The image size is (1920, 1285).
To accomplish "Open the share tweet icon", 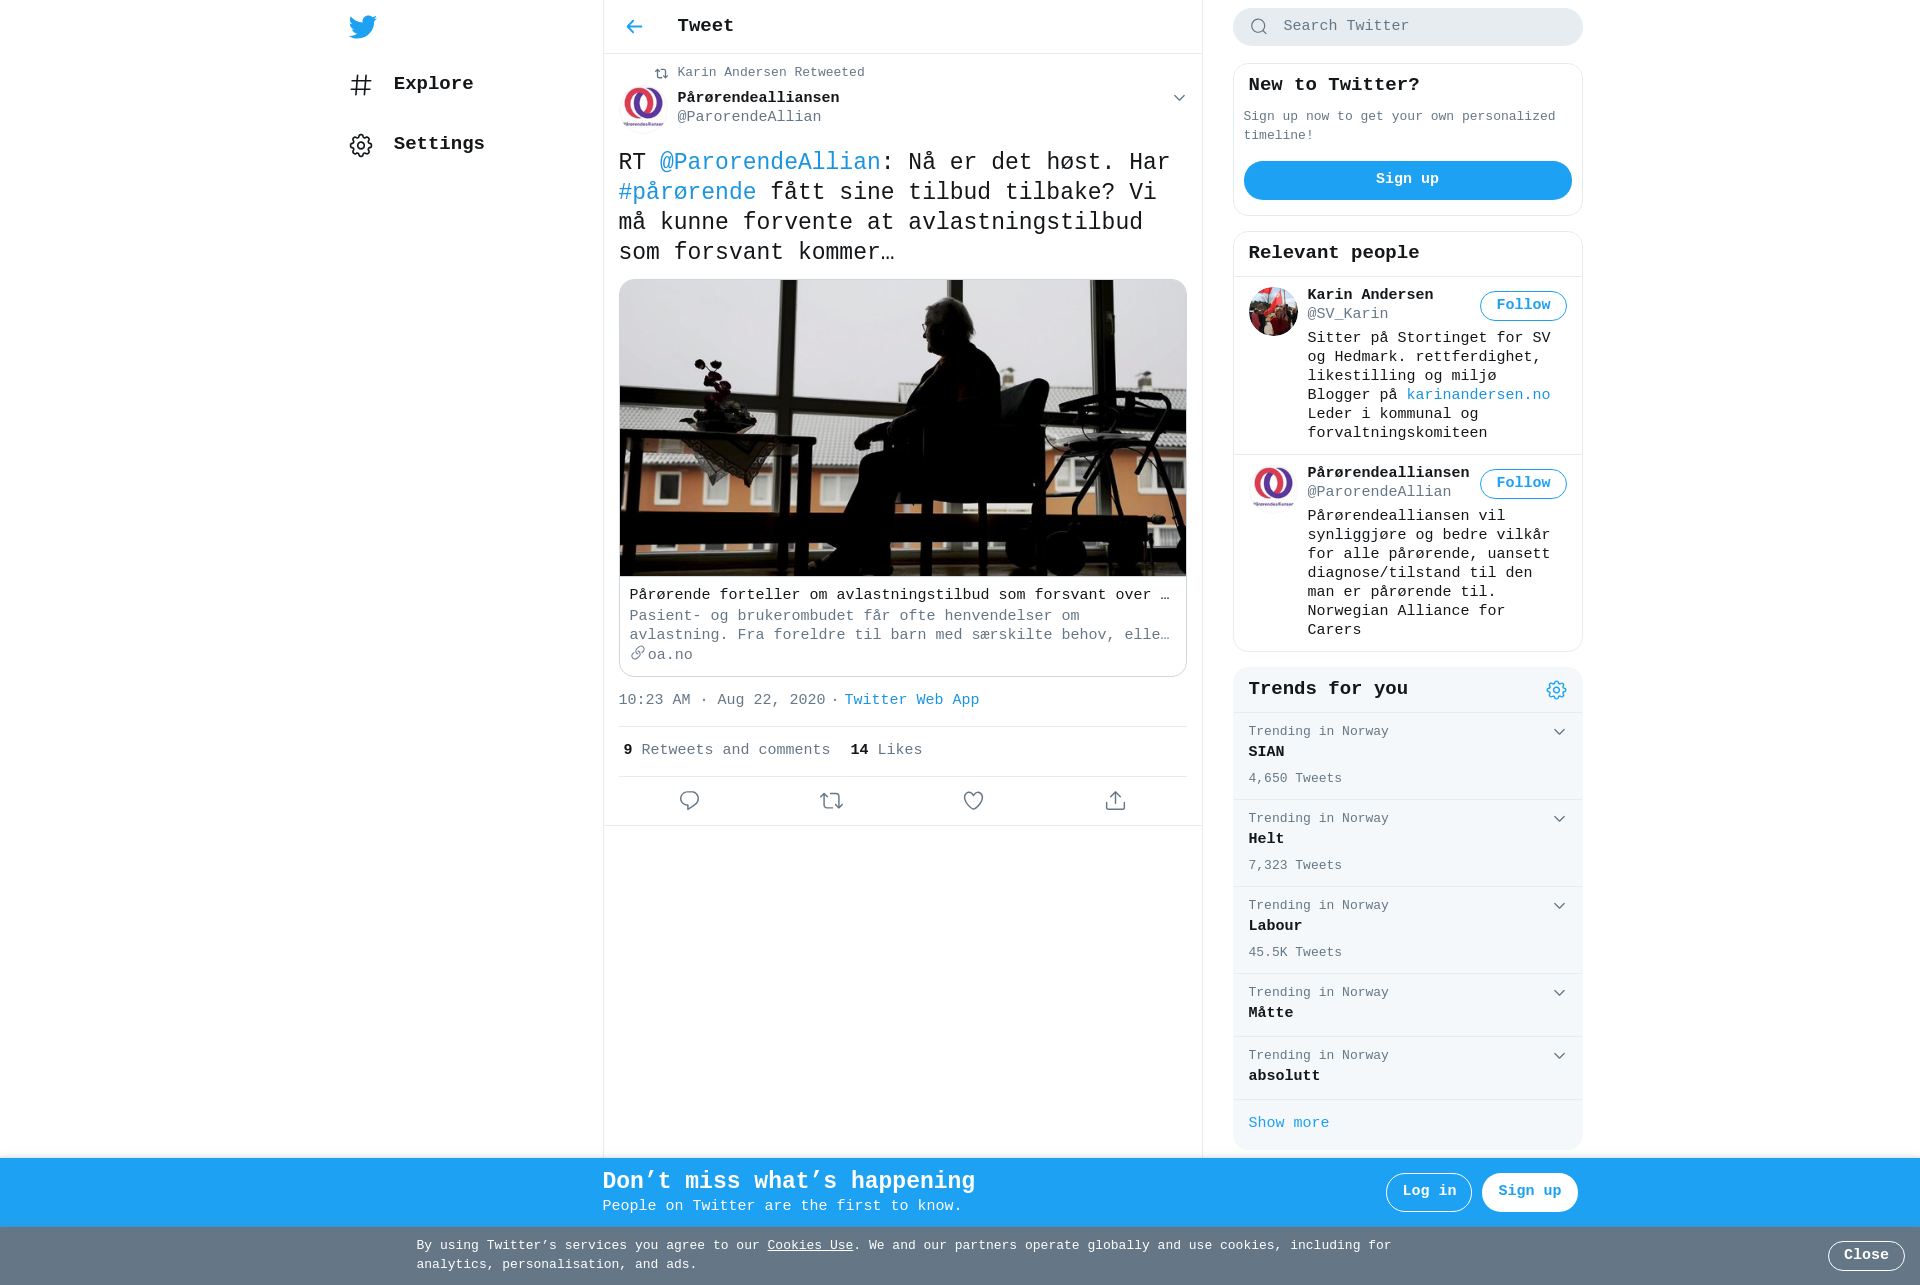I will (1115, 801).
